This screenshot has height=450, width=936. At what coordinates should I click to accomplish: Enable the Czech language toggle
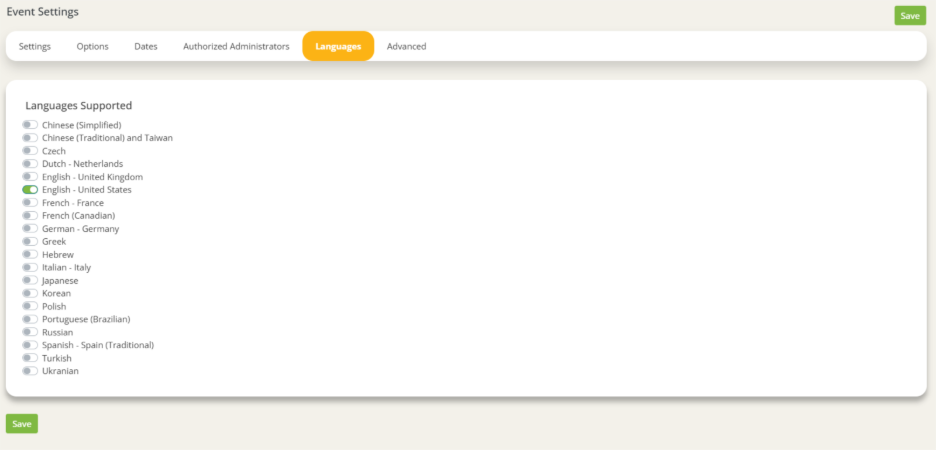click(x=30, y=151)
